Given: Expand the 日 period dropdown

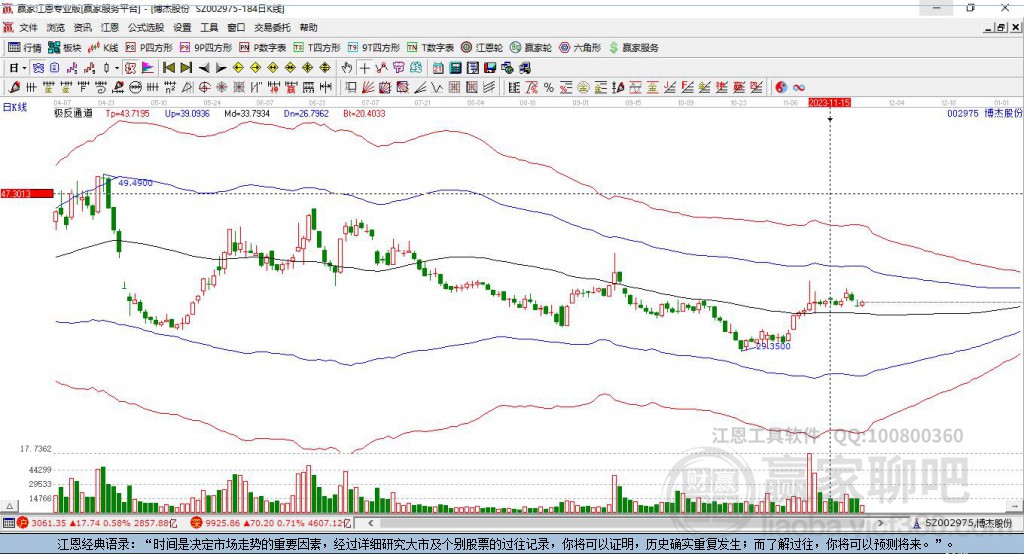Looking at the screenshot, I should [x=24, y=68].
